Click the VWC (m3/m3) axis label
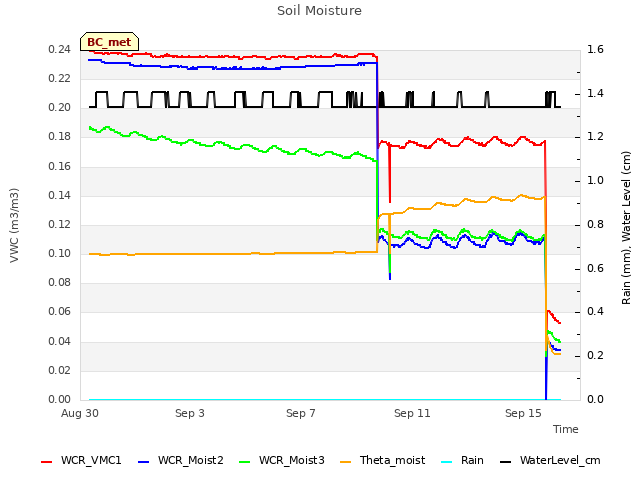 click(x=14, y=225)
